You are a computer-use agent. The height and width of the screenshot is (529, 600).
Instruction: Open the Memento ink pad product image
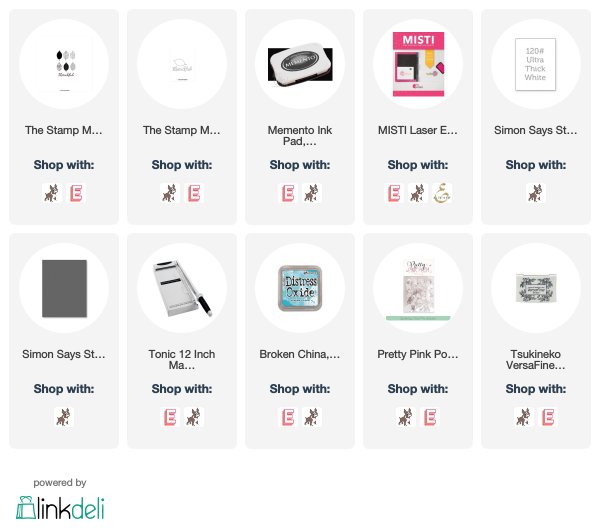(x=300, y=64)
